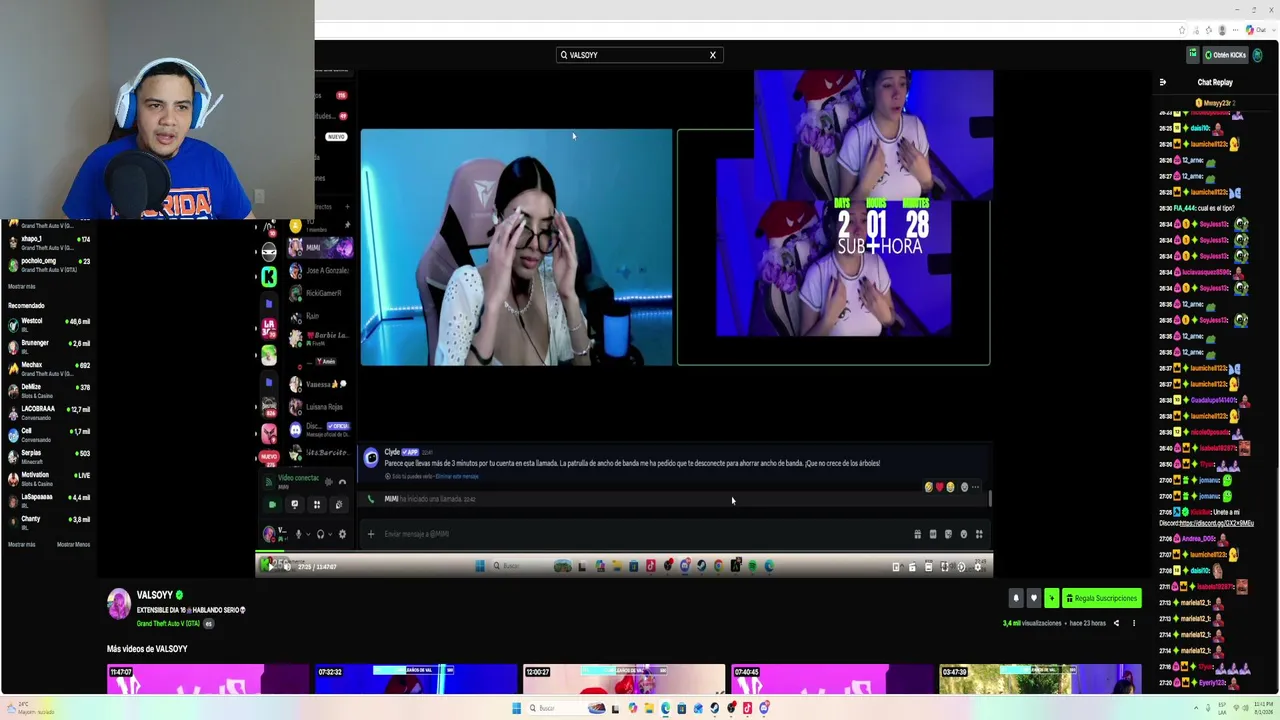Open Motivation channel in sidebar

(49, 477)
